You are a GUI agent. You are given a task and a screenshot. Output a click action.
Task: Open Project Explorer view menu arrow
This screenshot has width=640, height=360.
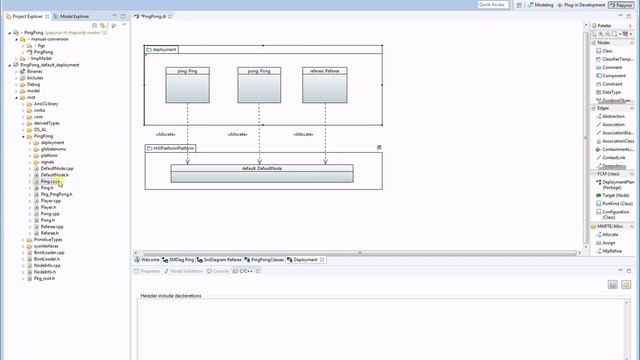tap(124, 25)
